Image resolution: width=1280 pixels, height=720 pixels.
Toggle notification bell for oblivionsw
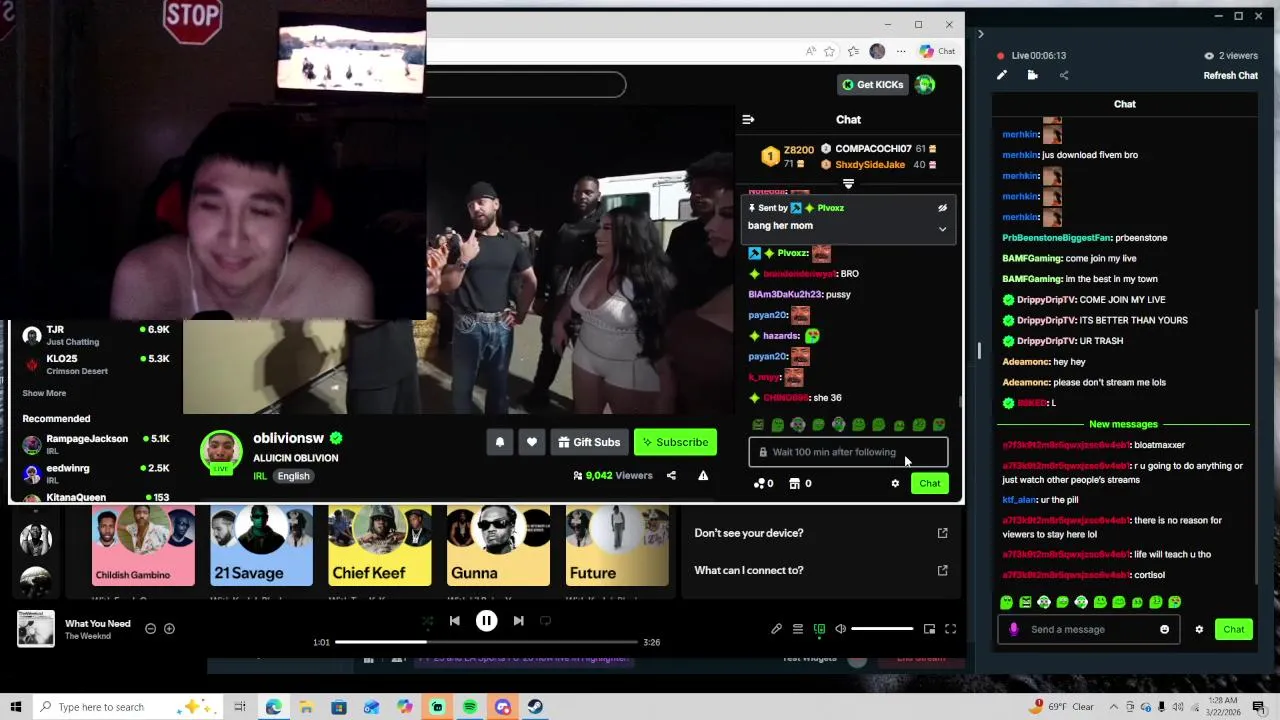[500, 442]
